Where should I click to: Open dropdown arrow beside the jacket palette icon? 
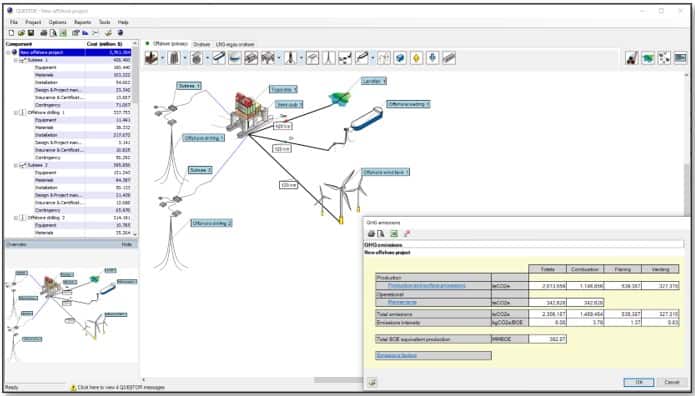click(185, 58)
